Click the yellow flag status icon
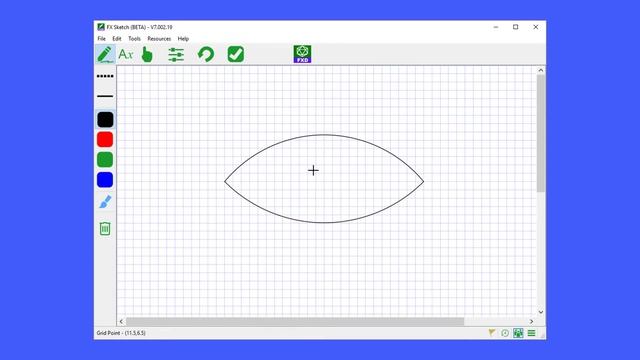The width and height of the screenshot is (640, 360). (x=492, y=333)
